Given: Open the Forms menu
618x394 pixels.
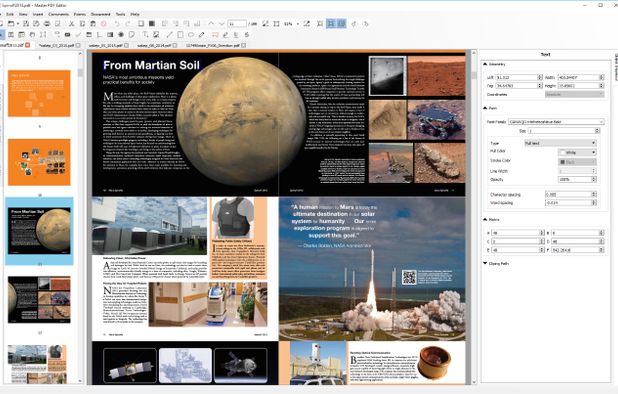Looking at the screenshot, I should (80, 14).
